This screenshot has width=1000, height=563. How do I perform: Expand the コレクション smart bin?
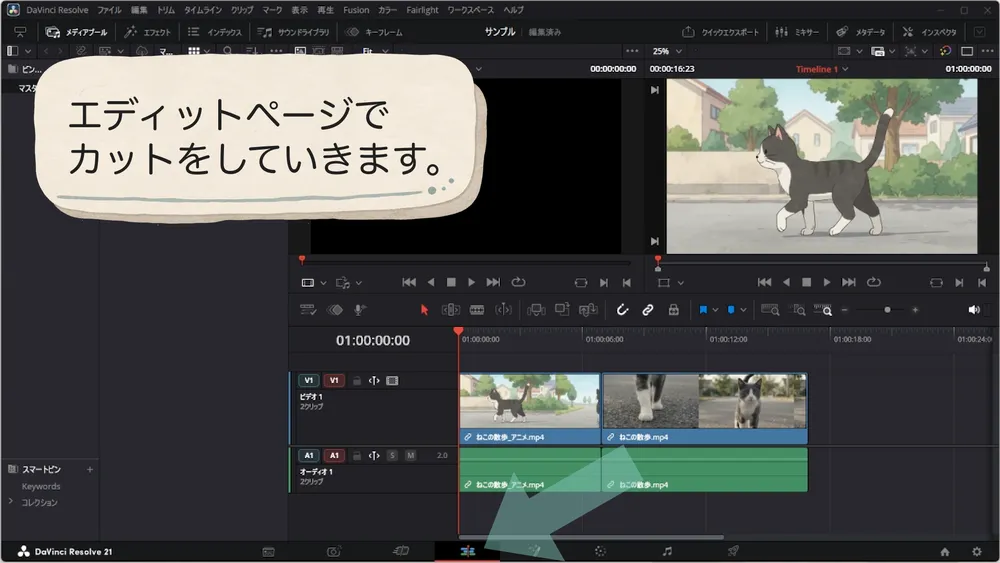[x=10, y=502]
